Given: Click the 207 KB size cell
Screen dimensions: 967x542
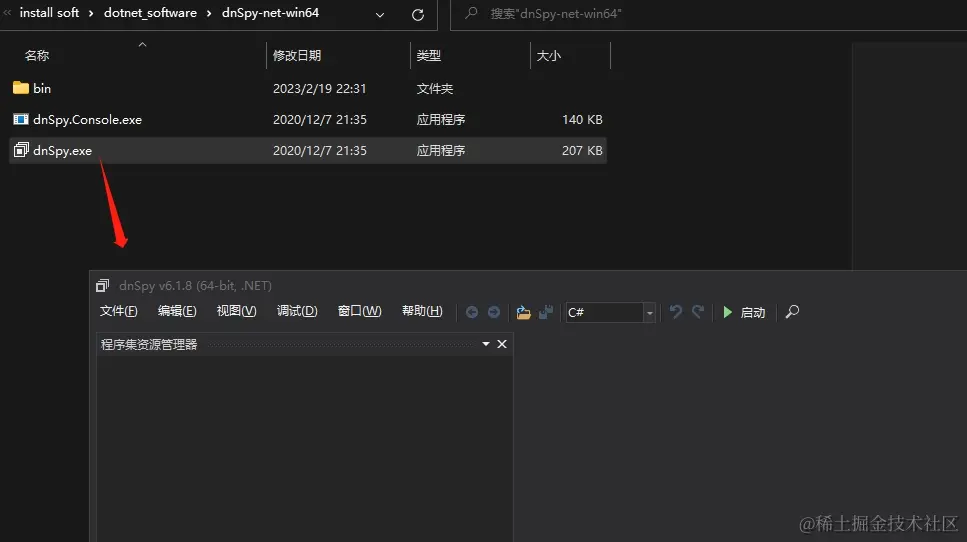Looking at the screenshot, I should [582, 150].
